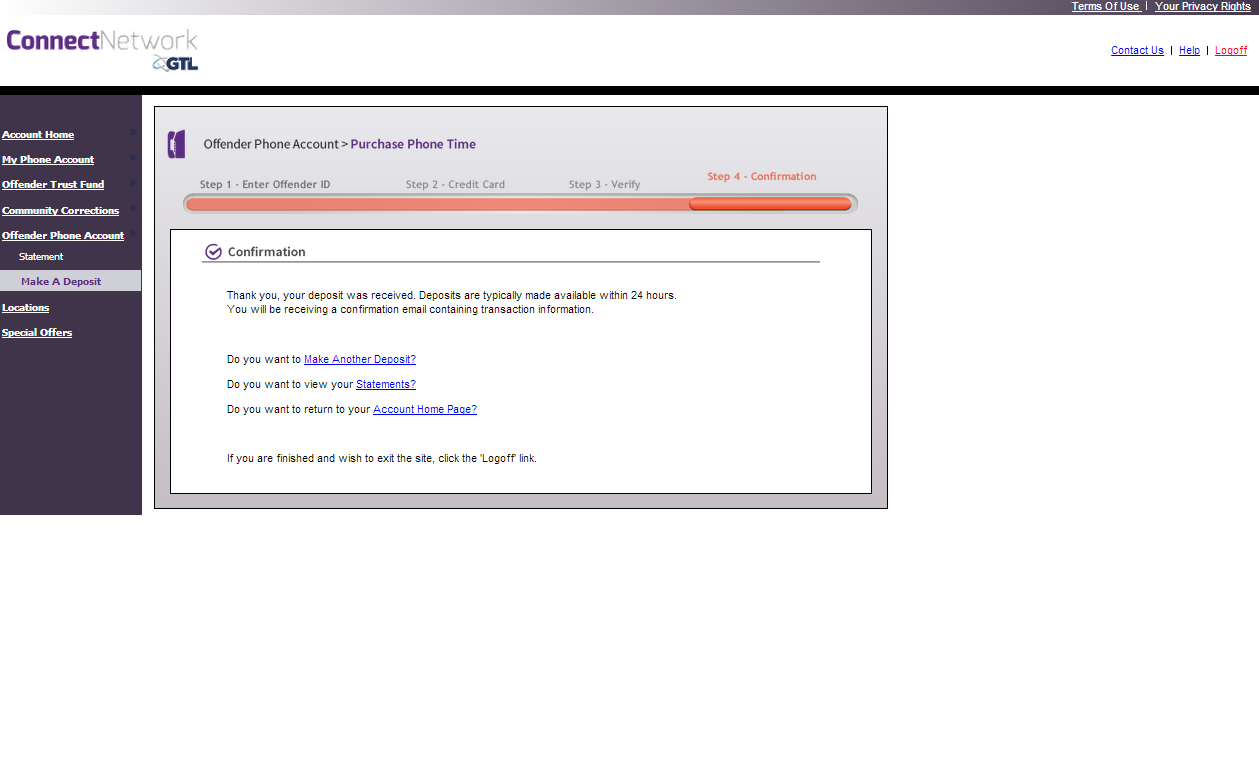Open the Statement submenu item
Screen dimensions: 1259x775
(41, 257)
